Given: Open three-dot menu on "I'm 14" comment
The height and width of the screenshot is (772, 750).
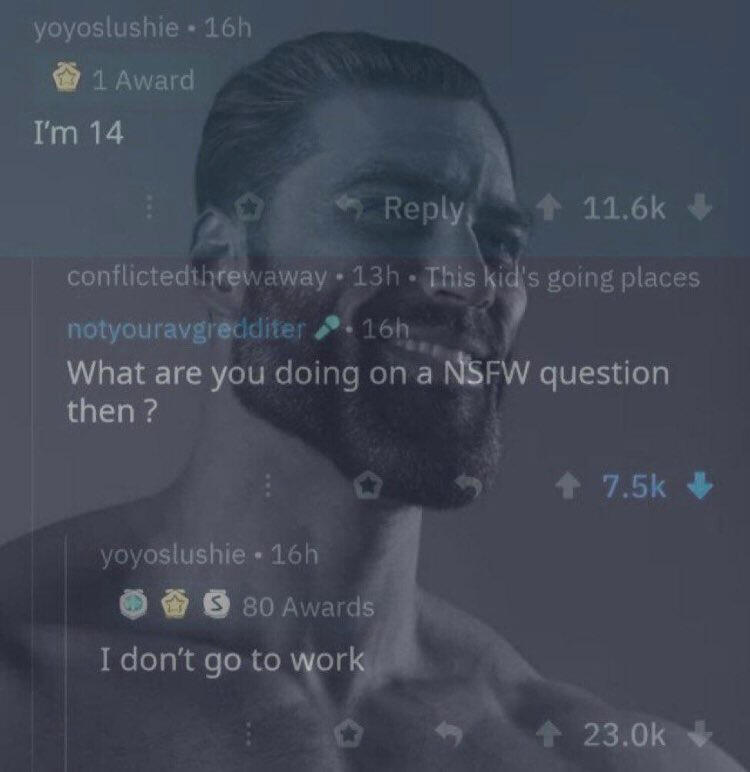Looking at the screenshot, I should click(149, 207).
